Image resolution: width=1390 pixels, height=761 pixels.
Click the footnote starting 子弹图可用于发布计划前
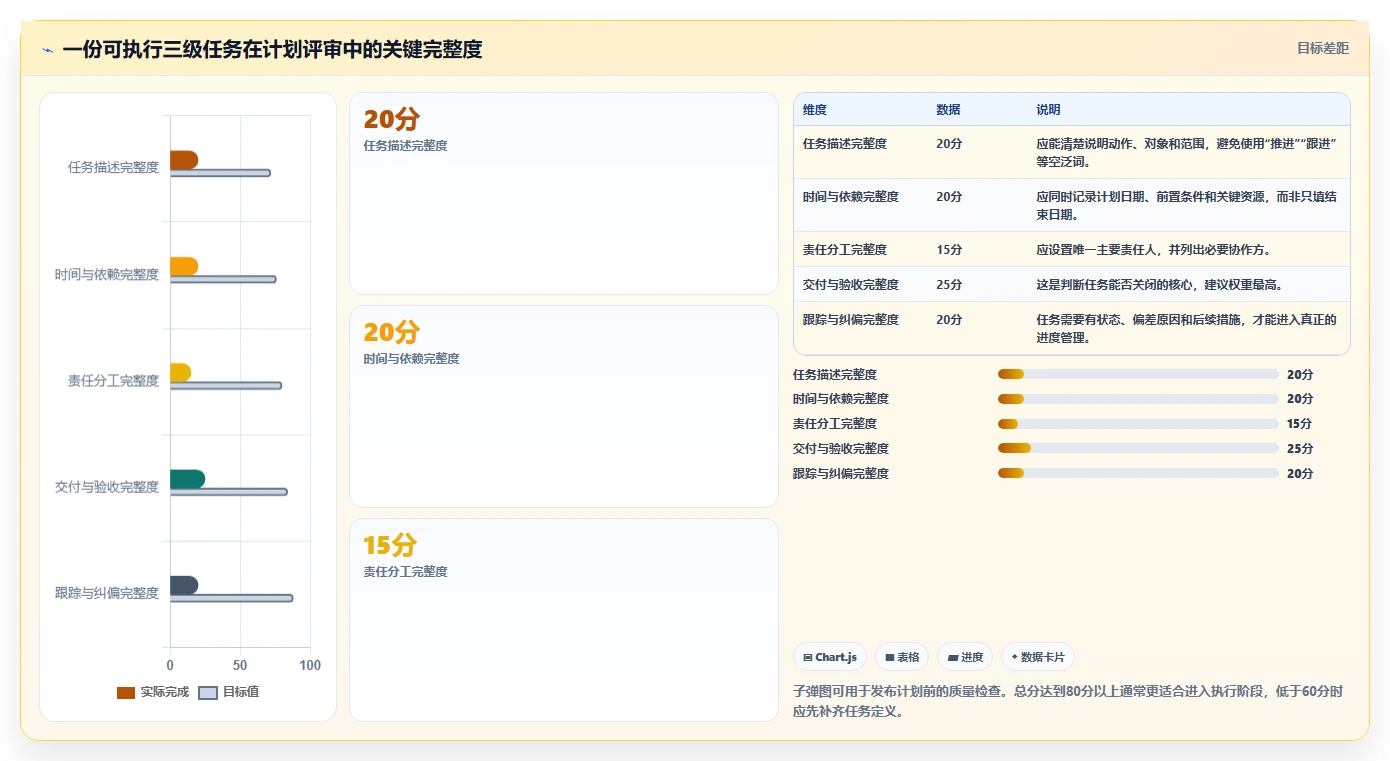point(1068,702)
